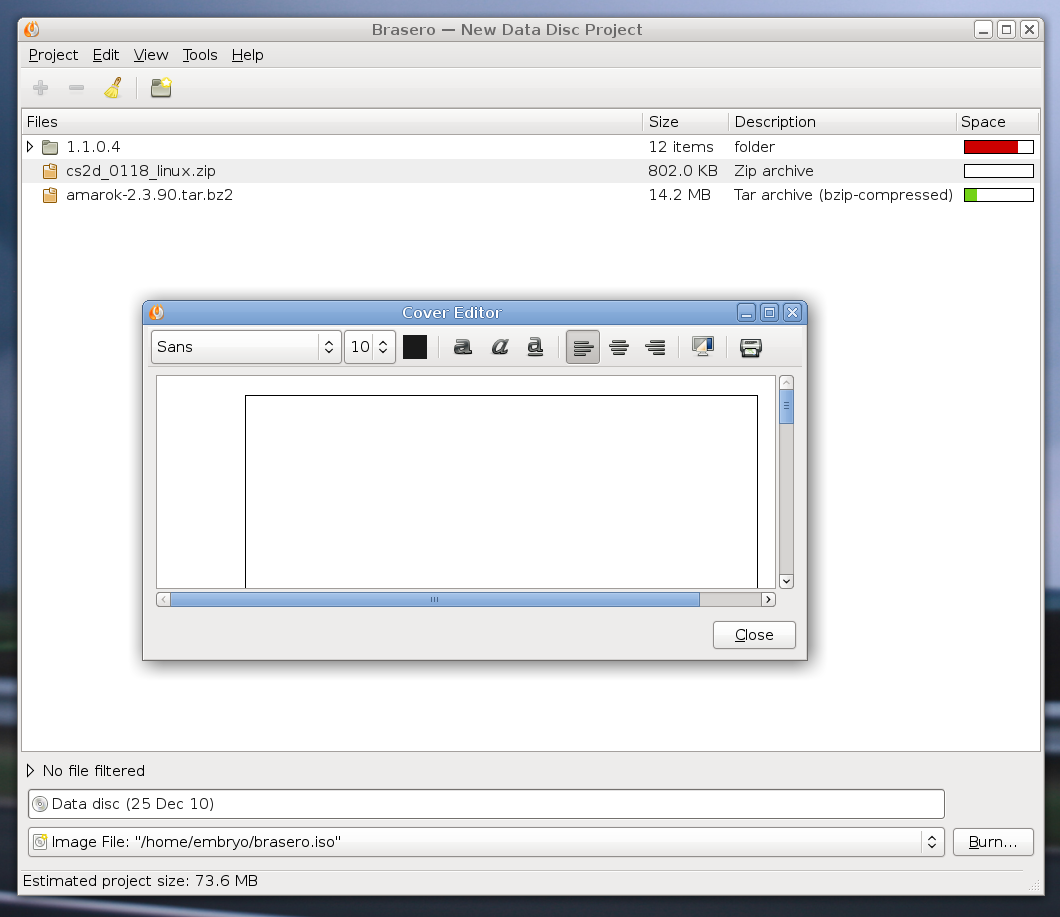Open the text color swatch
The image size is (1060, 917).
coord(414,347)
